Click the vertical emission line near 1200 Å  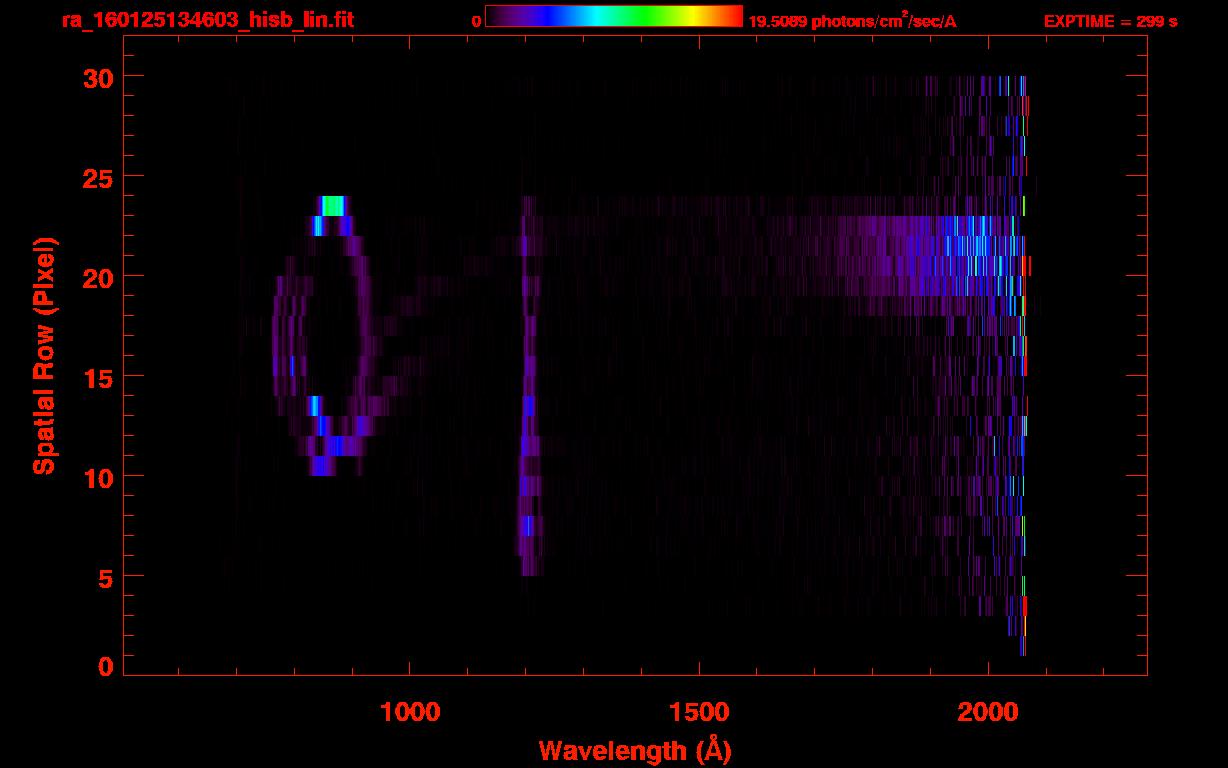529,385
